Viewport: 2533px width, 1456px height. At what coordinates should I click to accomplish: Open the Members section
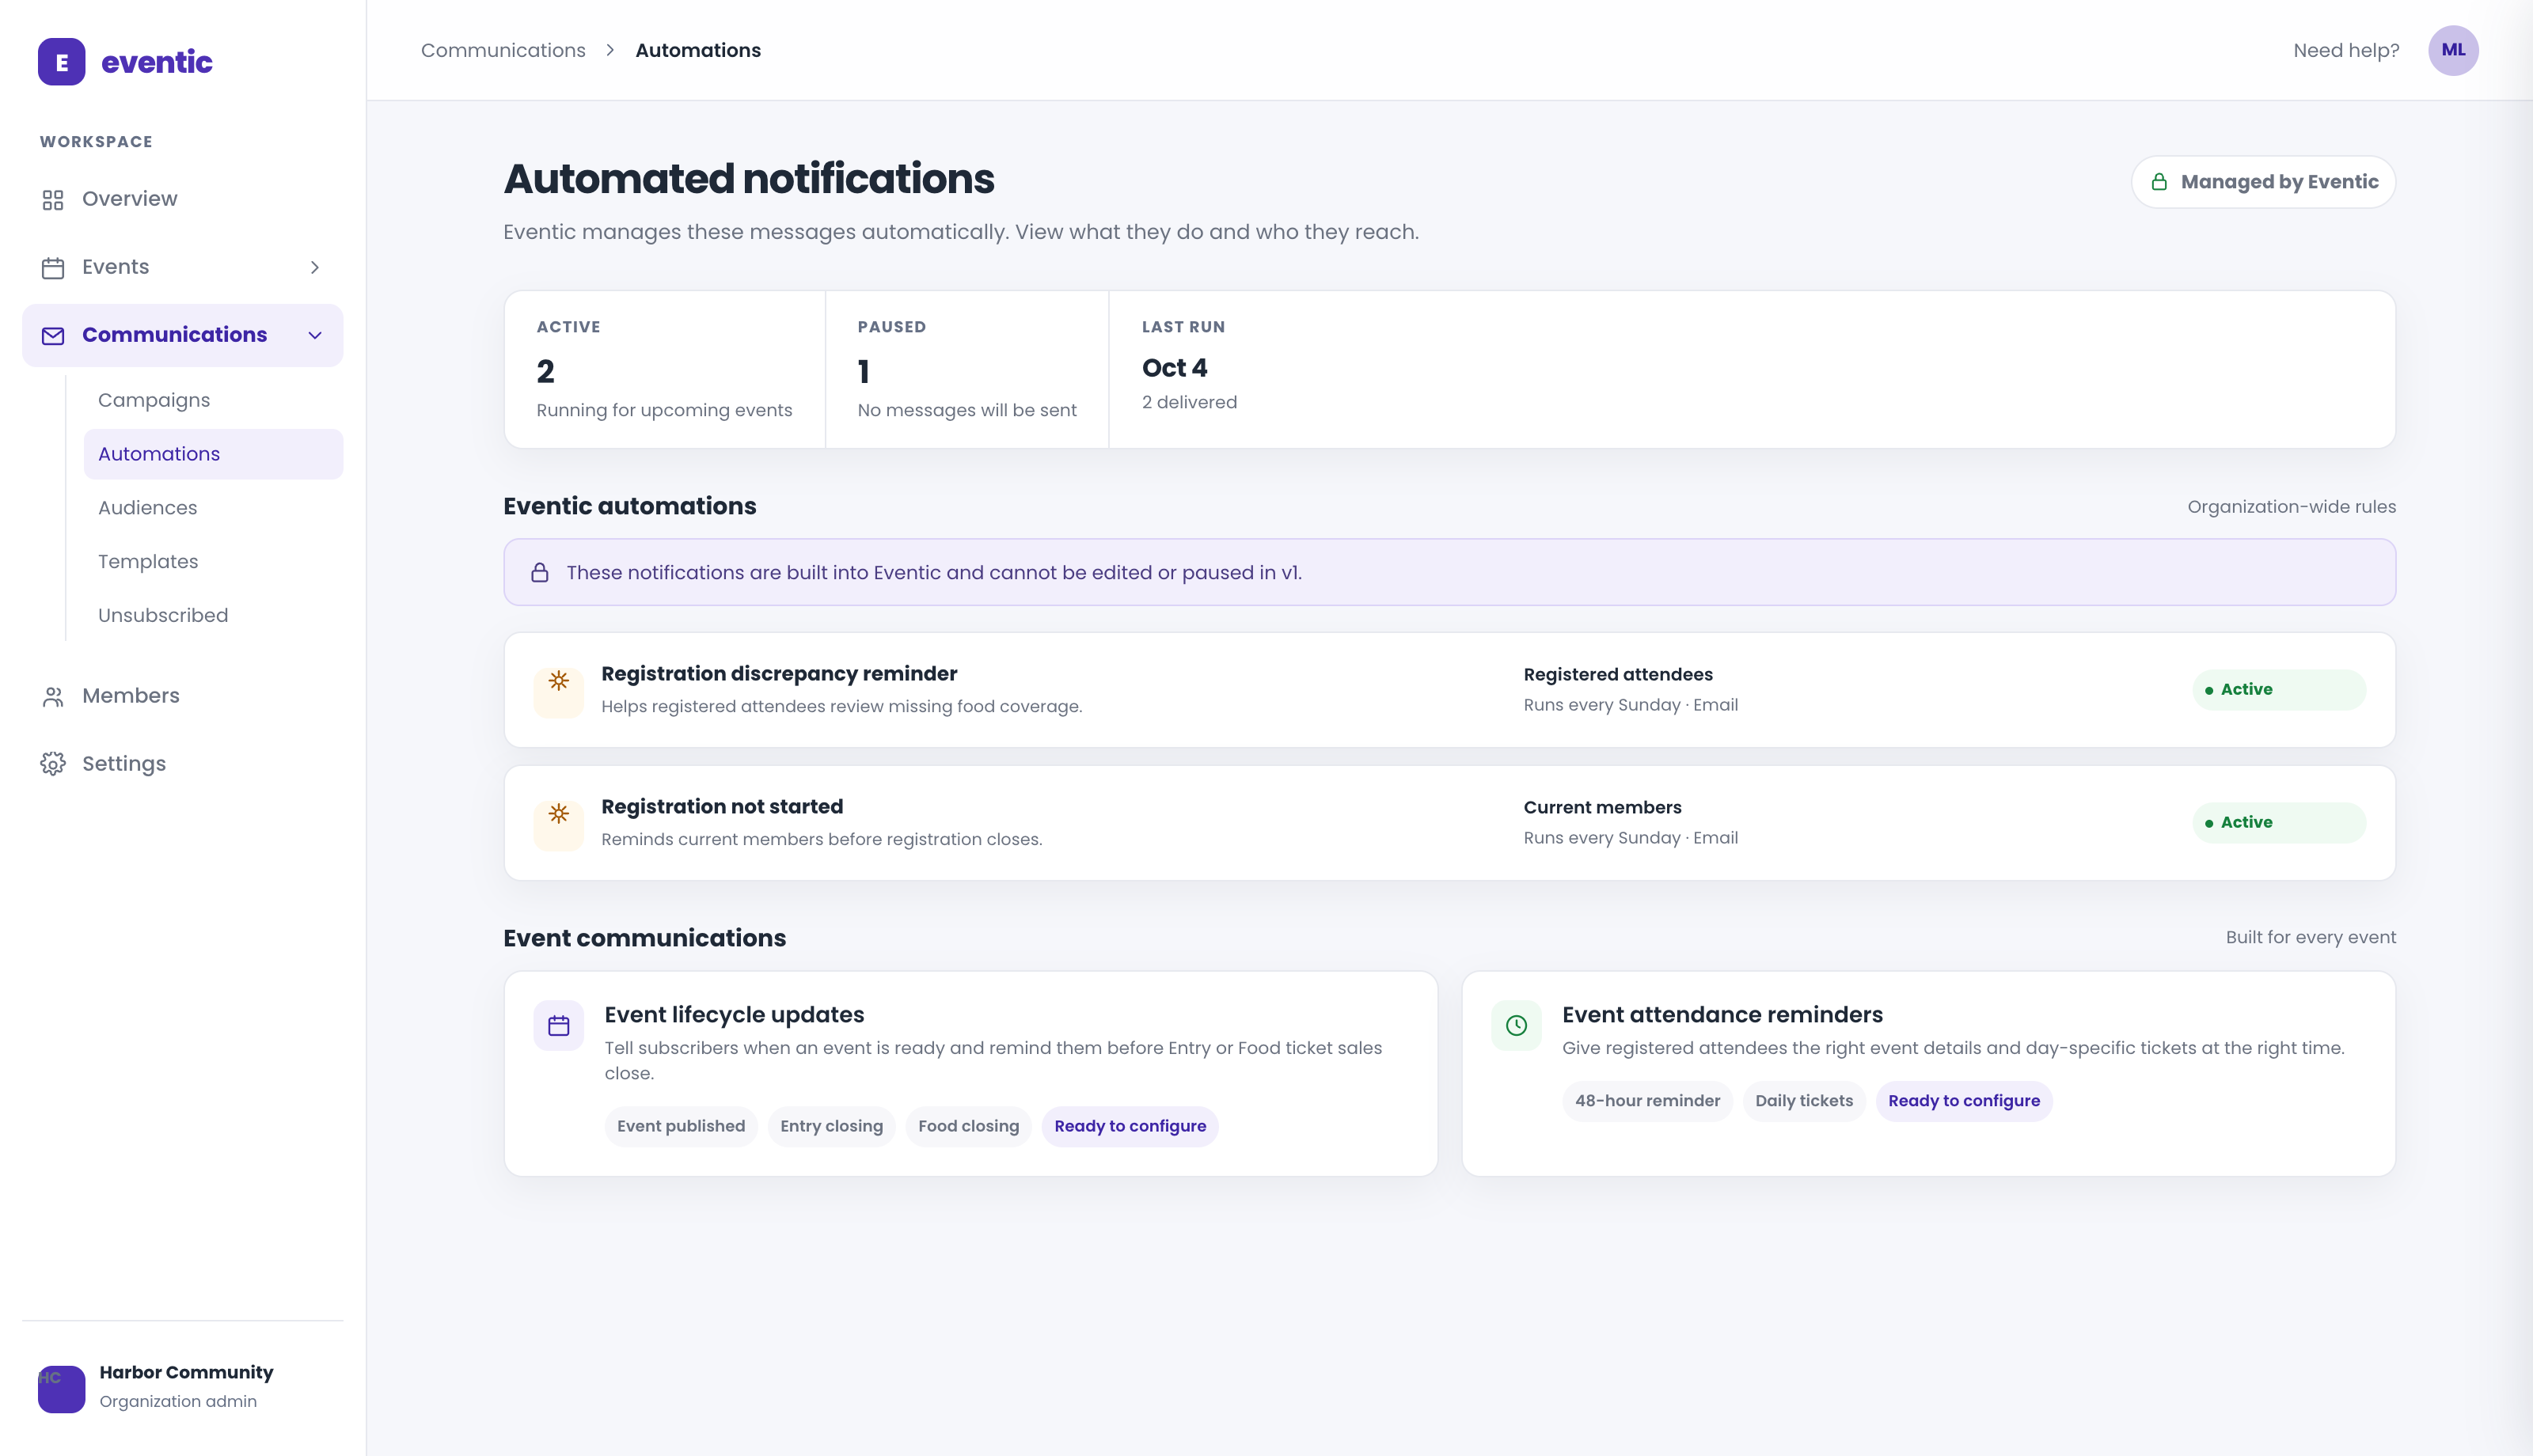click(x=183, y=696)
